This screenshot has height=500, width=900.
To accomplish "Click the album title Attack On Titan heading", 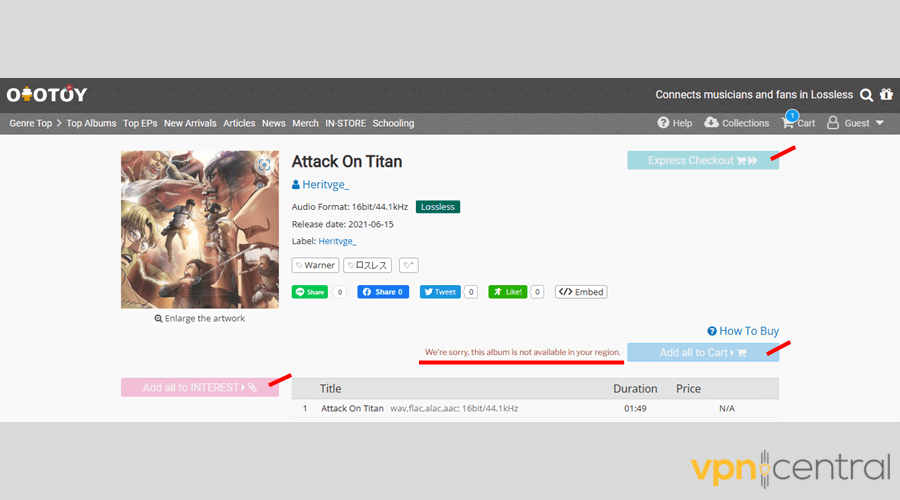I will pyautogui.click(x=347, y=161).
